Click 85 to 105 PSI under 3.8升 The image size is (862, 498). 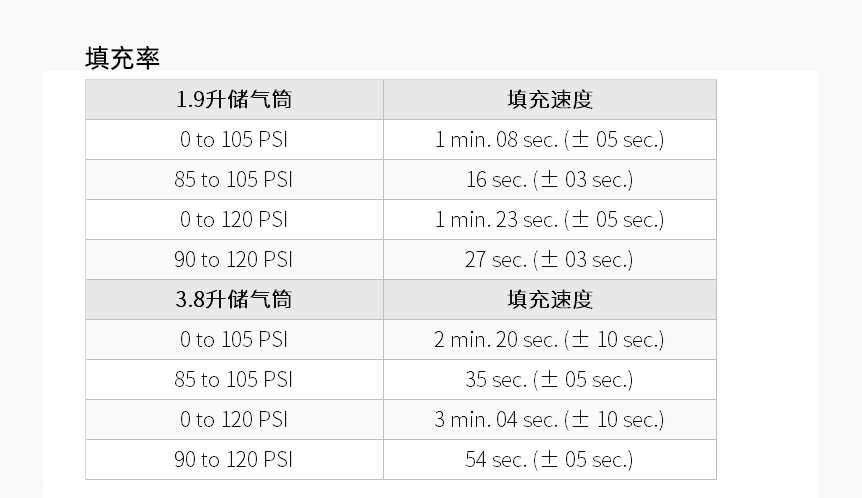tap(234, 380)
